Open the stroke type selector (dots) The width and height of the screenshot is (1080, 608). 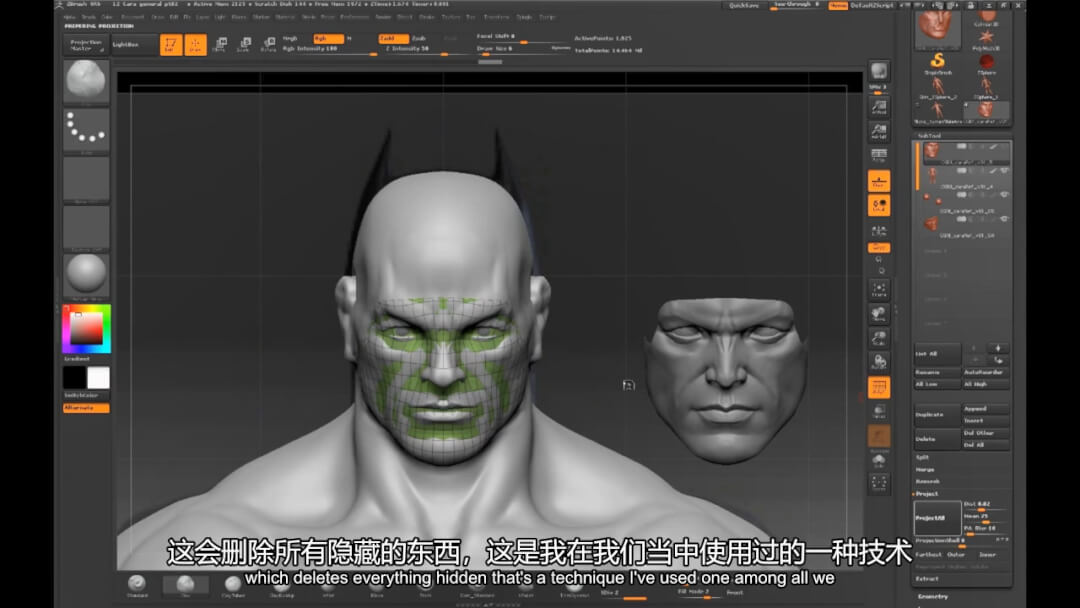[x=86, y=130]
